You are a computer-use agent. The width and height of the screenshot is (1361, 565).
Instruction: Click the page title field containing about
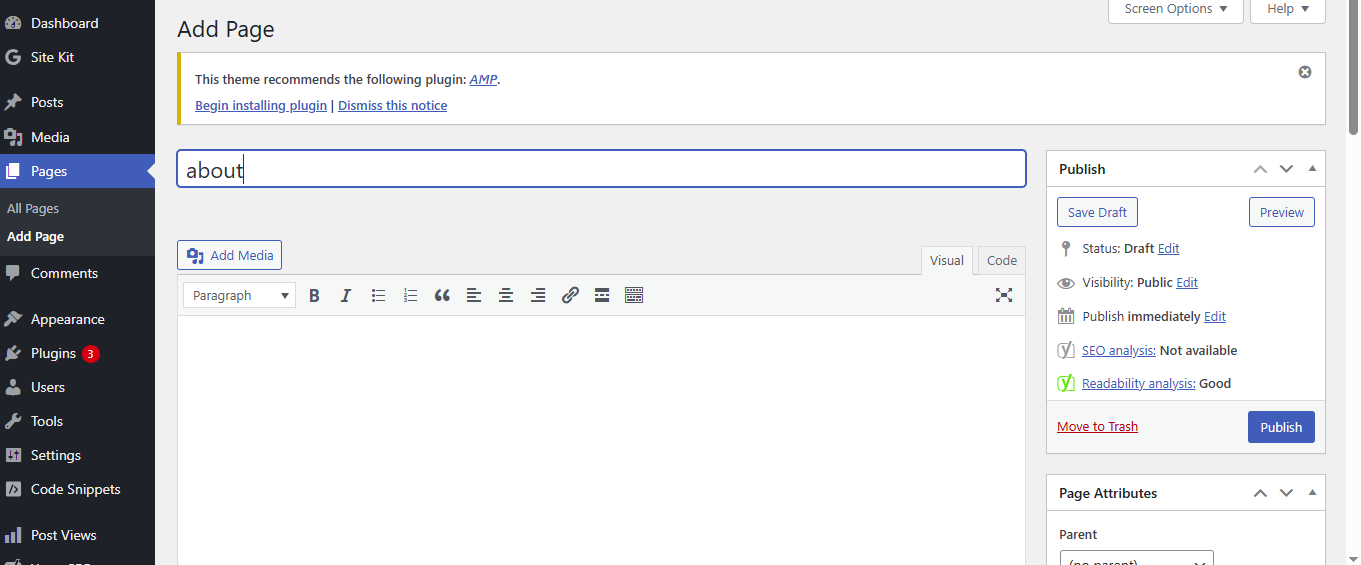tap(601, 169)
